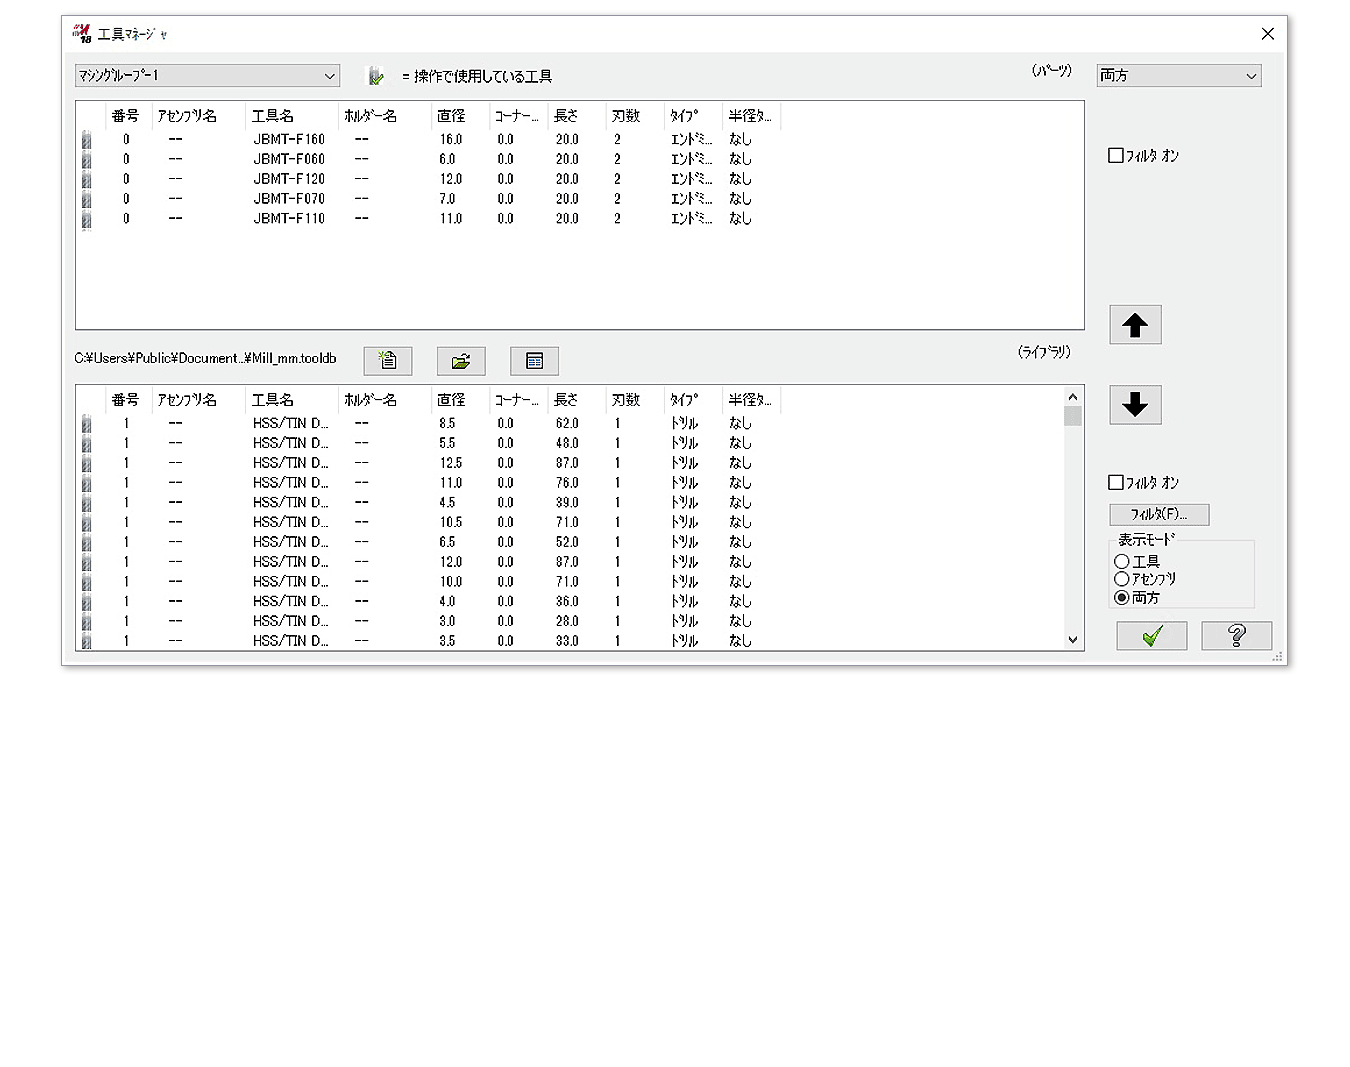Viewport: 1350px width, 1067px height.
Task: Open help with the question mark button
Action: 1236,636
